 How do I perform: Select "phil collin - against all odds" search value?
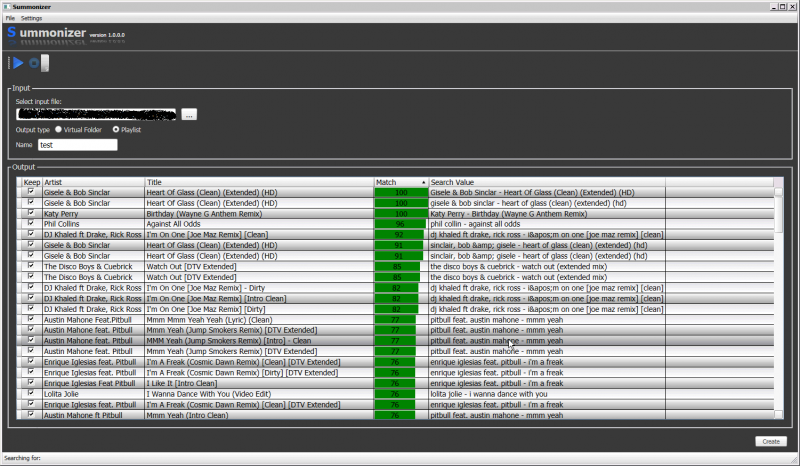tap(547, 224)
